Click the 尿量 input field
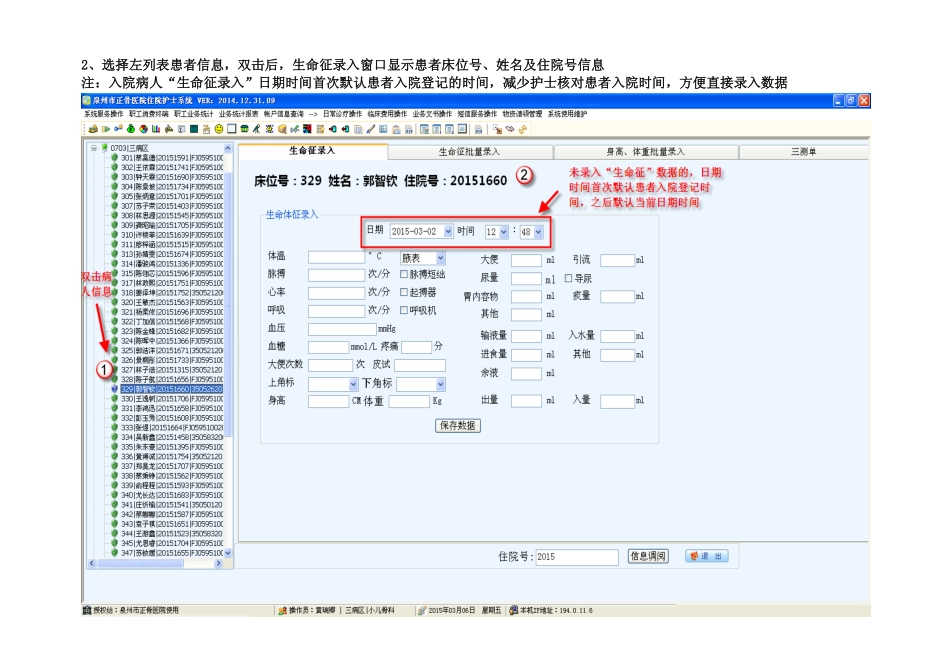 [x=526, y=279]
